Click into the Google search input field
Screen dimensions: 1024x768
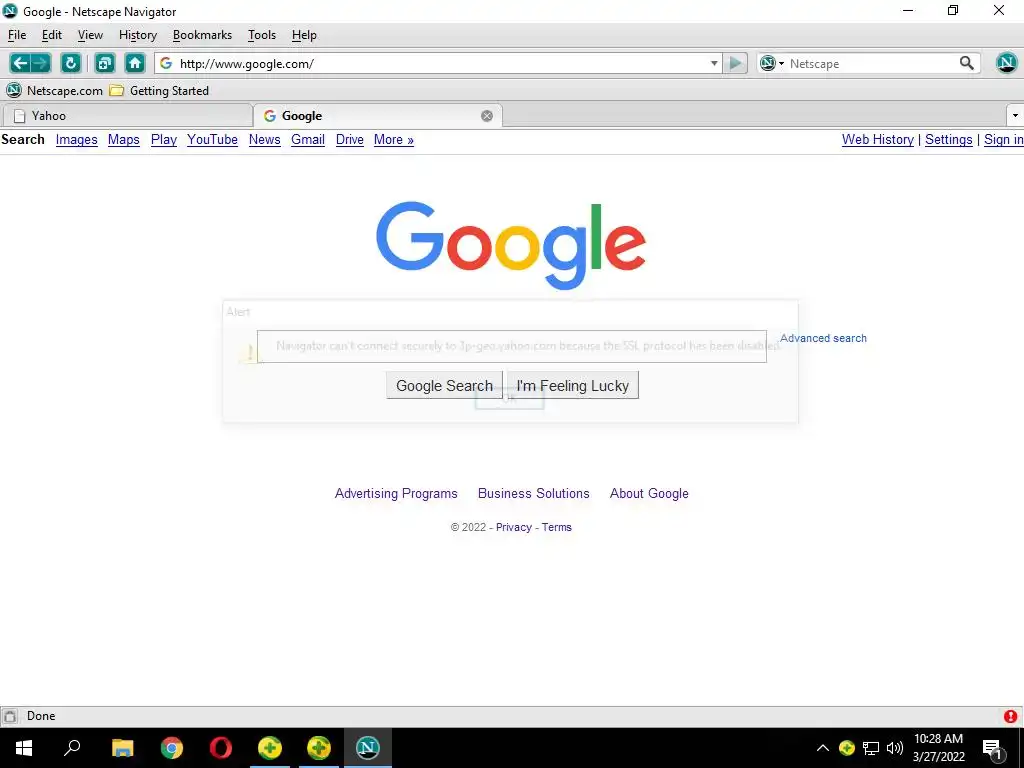512,346
